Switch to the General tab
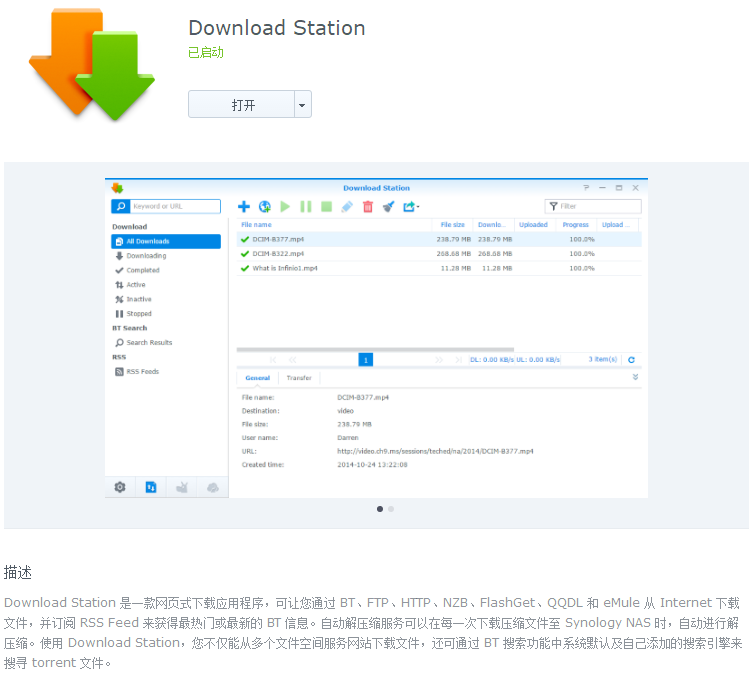 click(257, 378)
